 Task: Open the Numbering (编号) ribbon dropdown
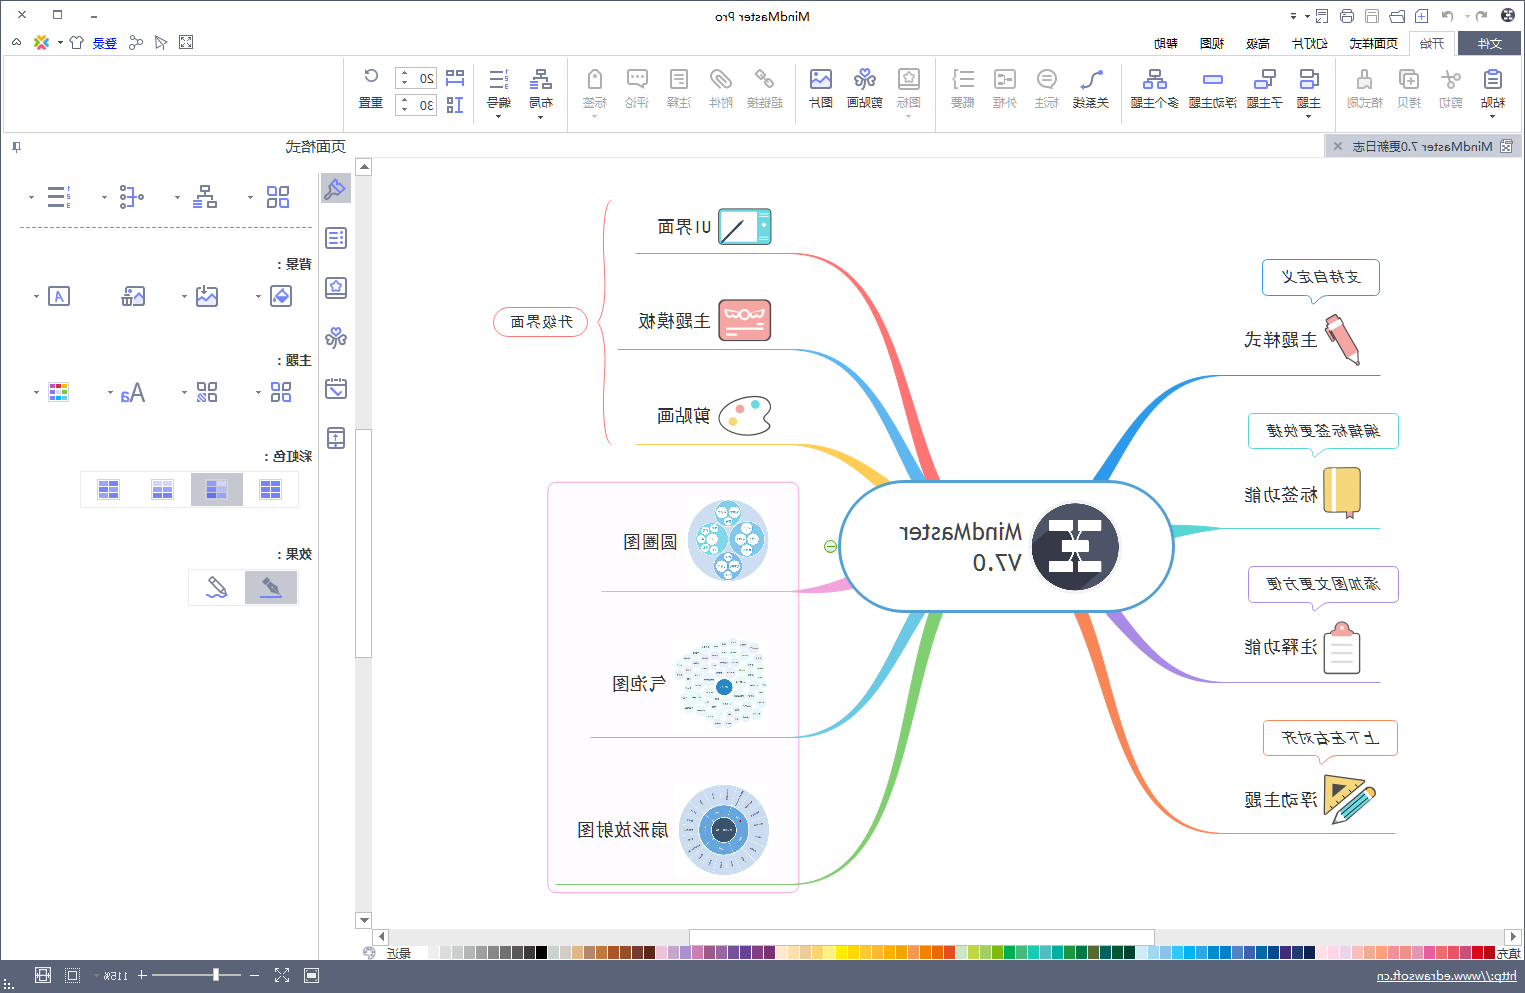pos(498,117)
